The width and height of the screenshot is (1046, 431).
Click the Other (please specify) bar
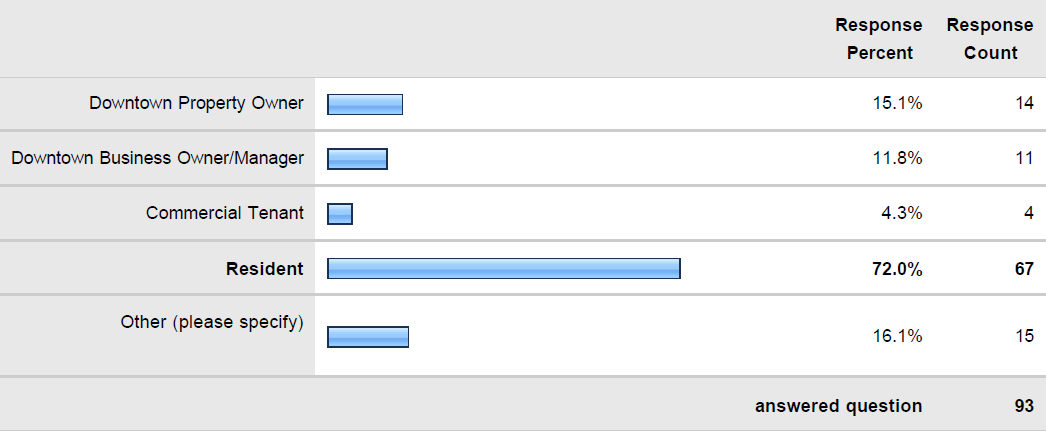click(368, 337)
